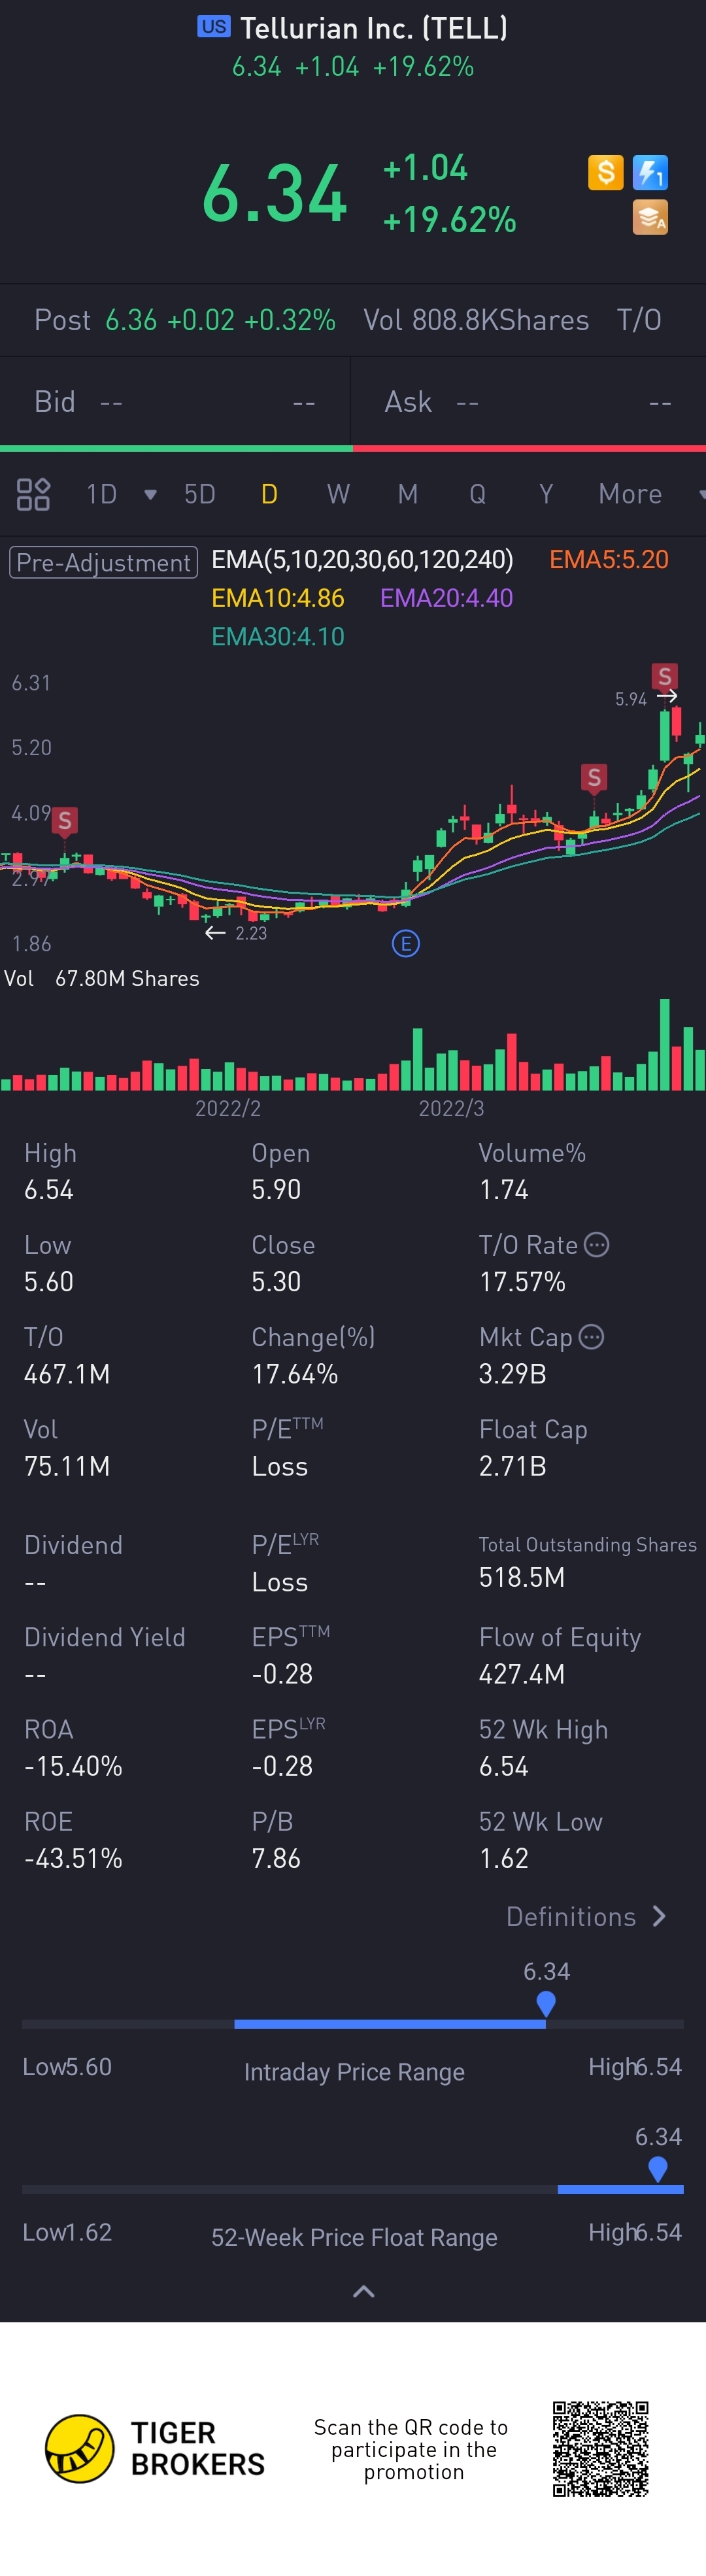The image size is (706, 2576).
Task: Open Mkt Cap info icon
Action: click(592, 1337)
